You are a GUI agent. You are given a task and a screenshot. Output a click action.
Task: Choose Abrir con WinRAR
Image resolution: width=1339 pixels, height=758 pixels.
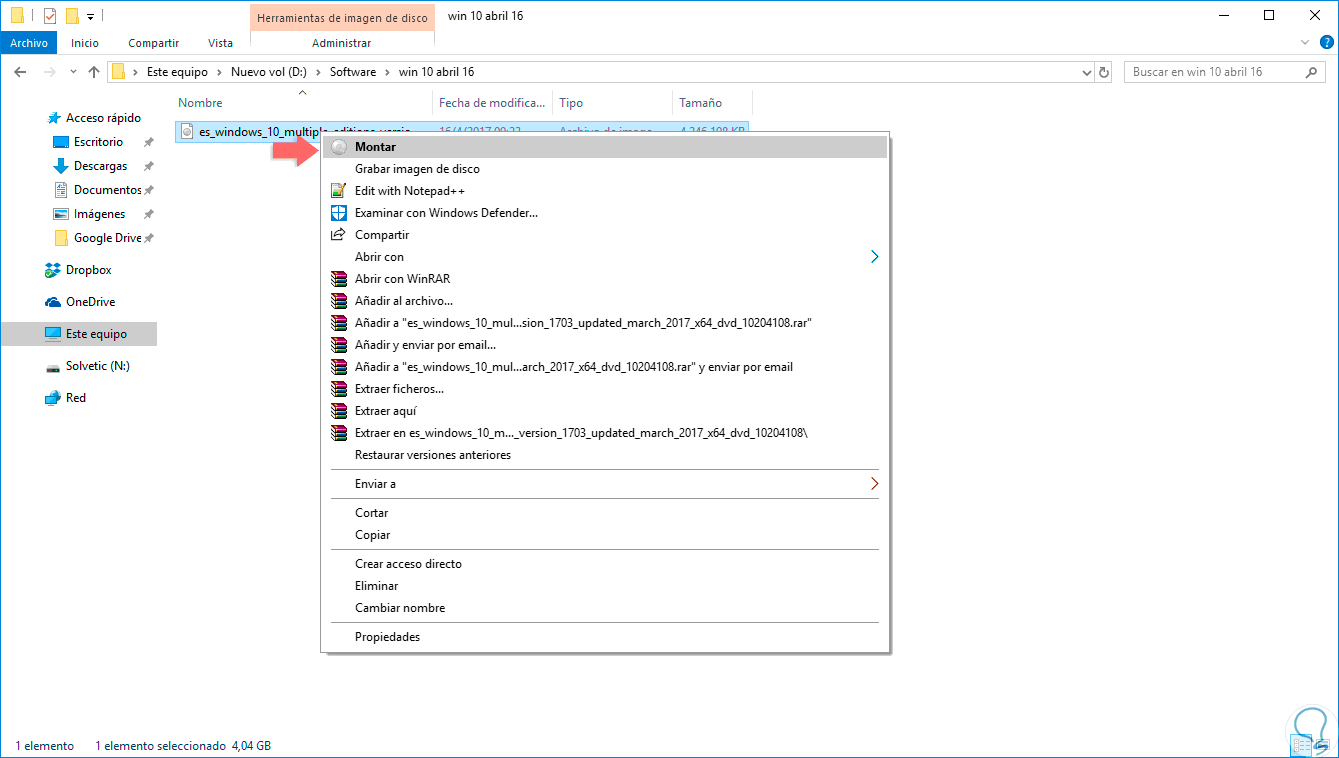pos(605,279)
